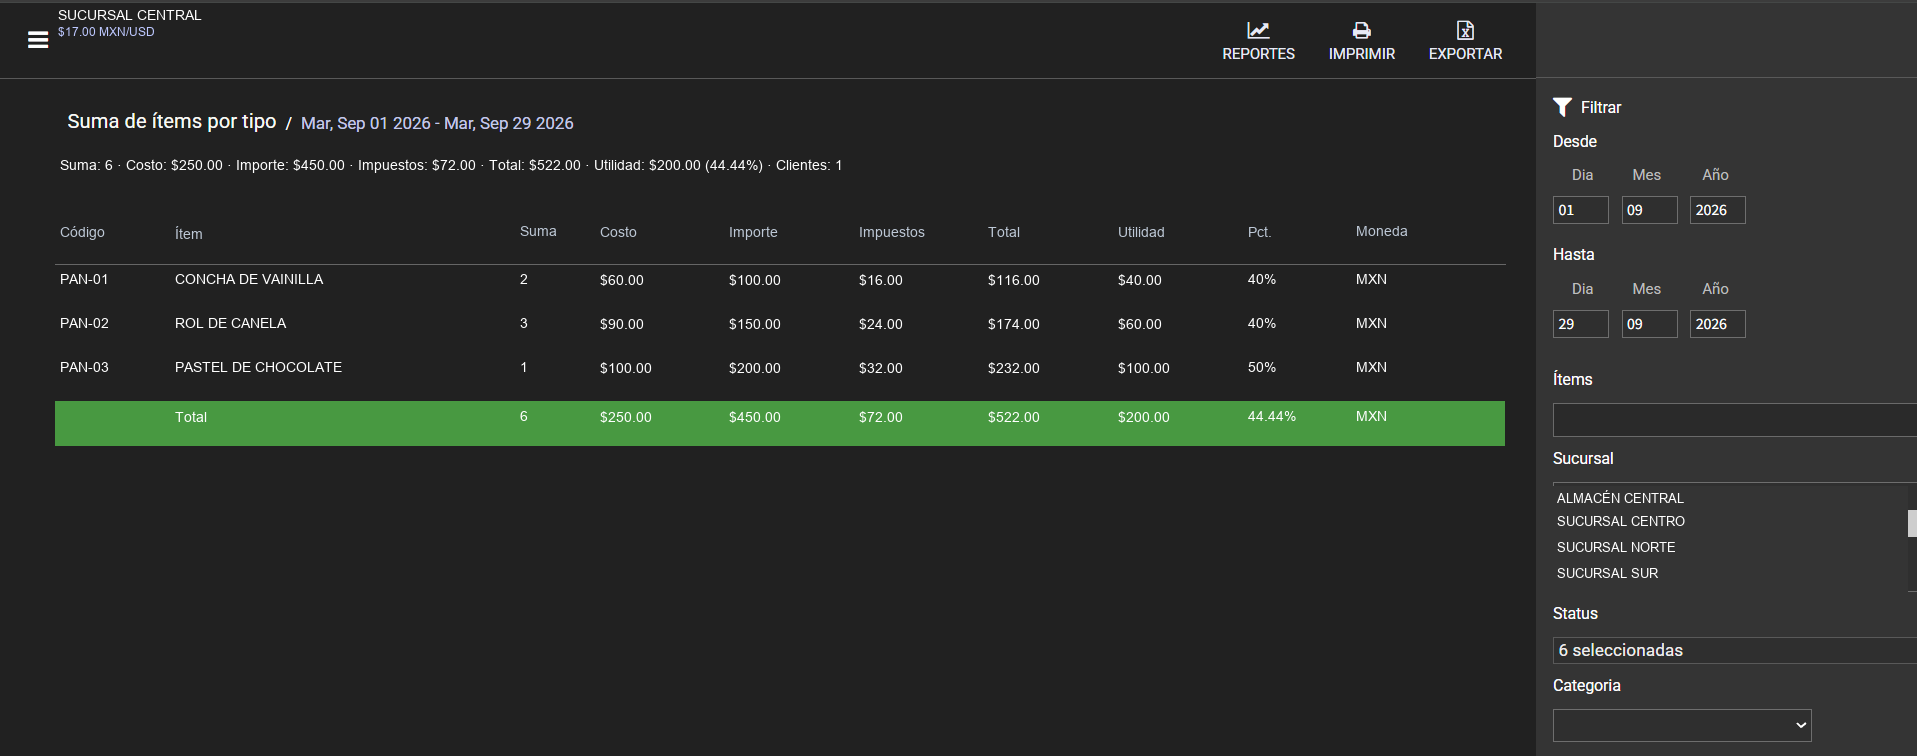Select SUCURSAL CENTRO in Sucursal list
The image size is (1917, 756).
[1620, 521]
